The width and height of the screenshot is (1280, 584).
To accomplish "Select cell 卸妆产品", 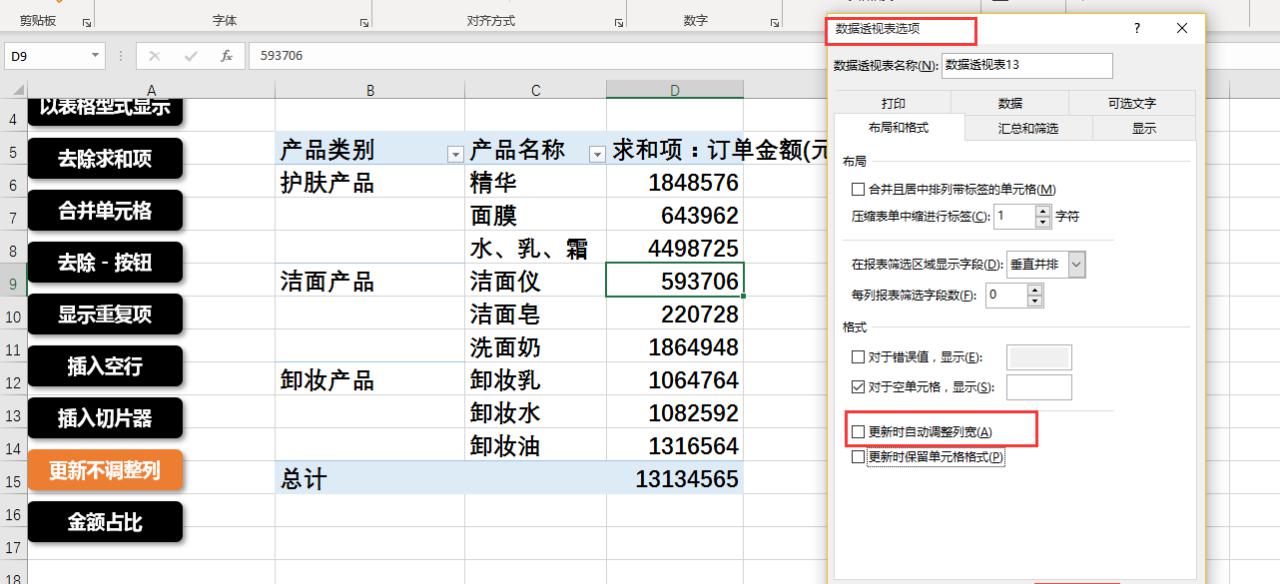I will (x=370, y=381).
